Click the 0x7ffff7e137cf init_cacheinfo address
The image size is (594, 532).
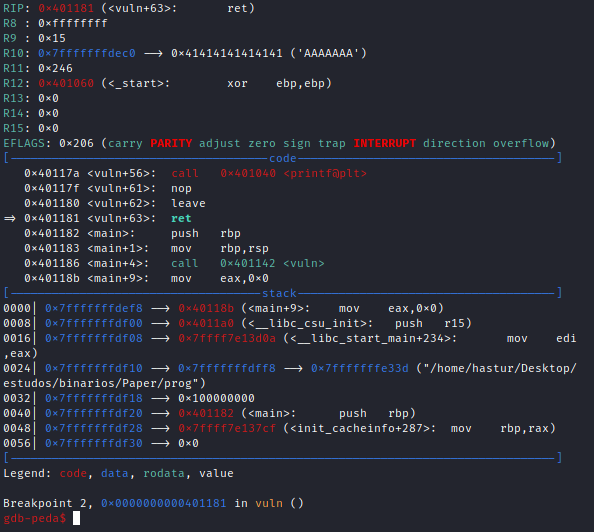click(x=227, y=429)
